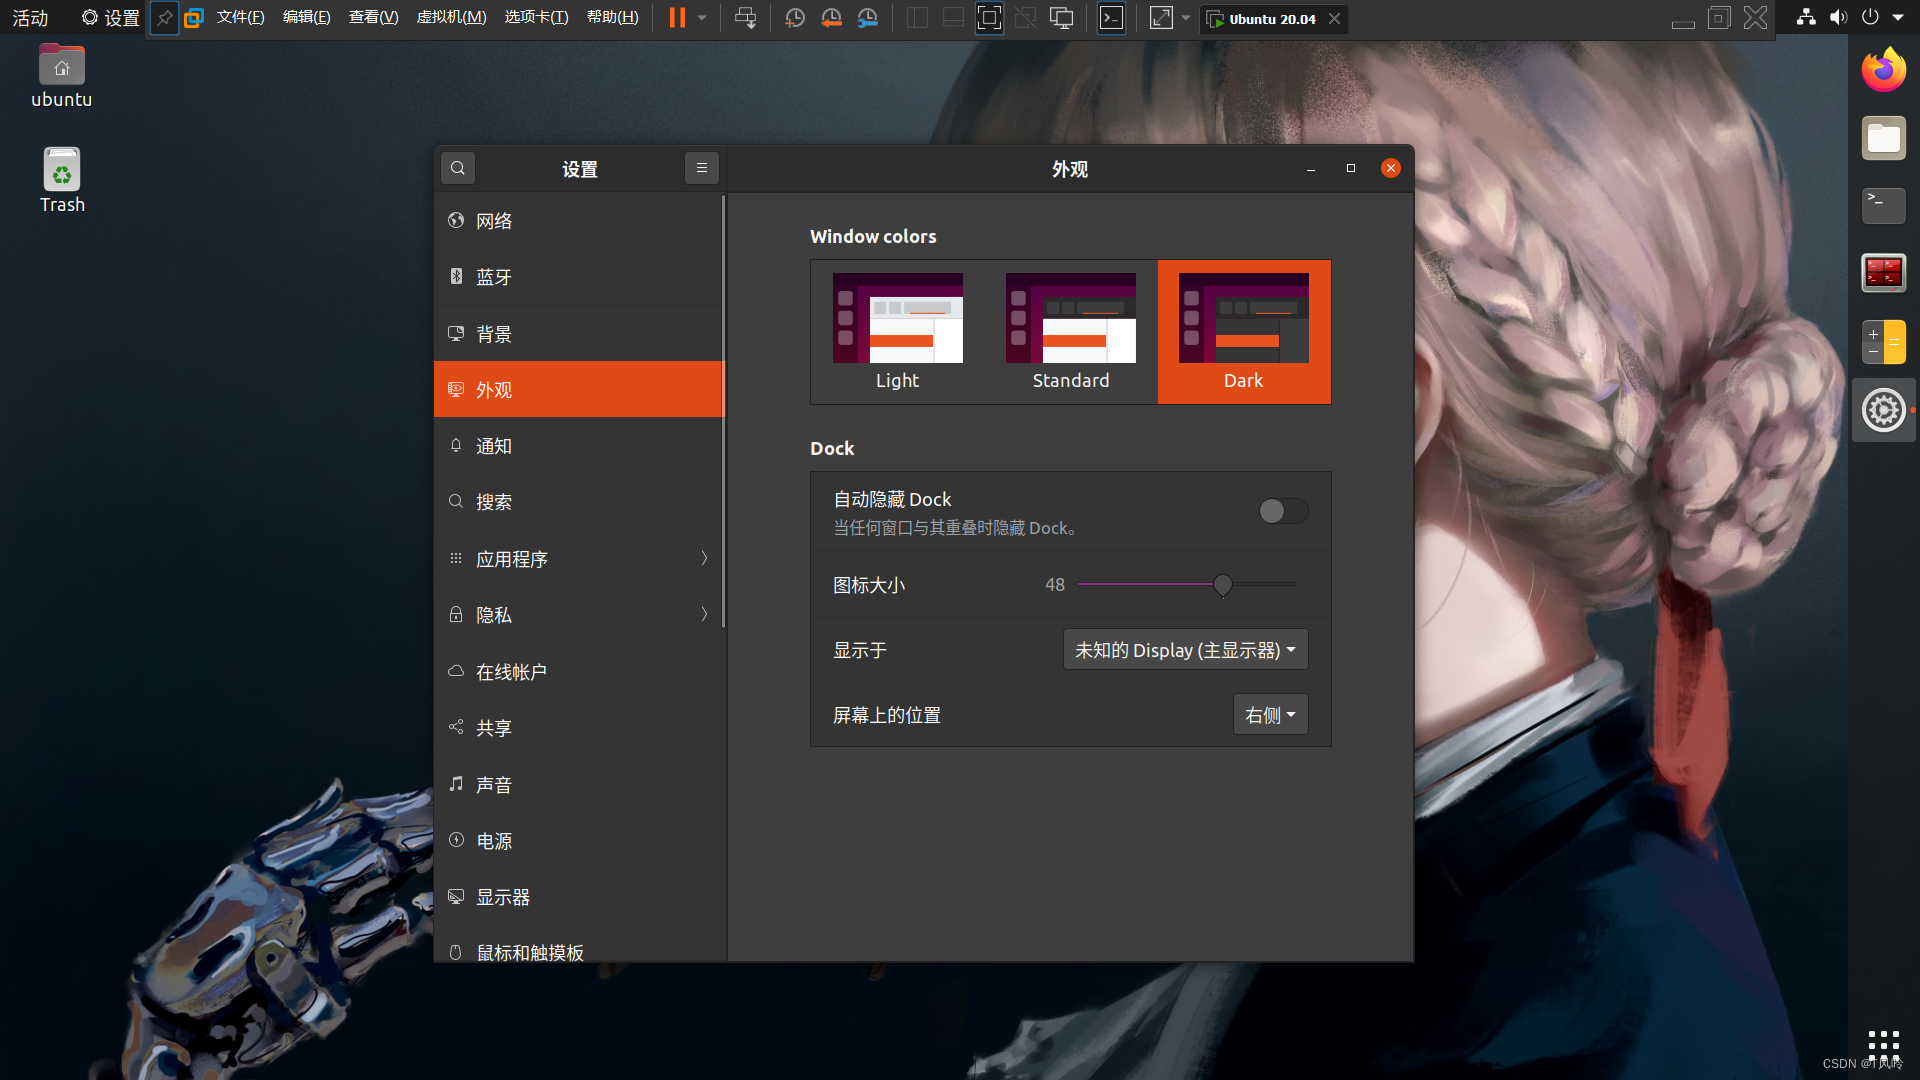1920x1080 pixels.
Task: Open Calculator from the dock
Action: pyautogui.click(x=1883, y=341)
